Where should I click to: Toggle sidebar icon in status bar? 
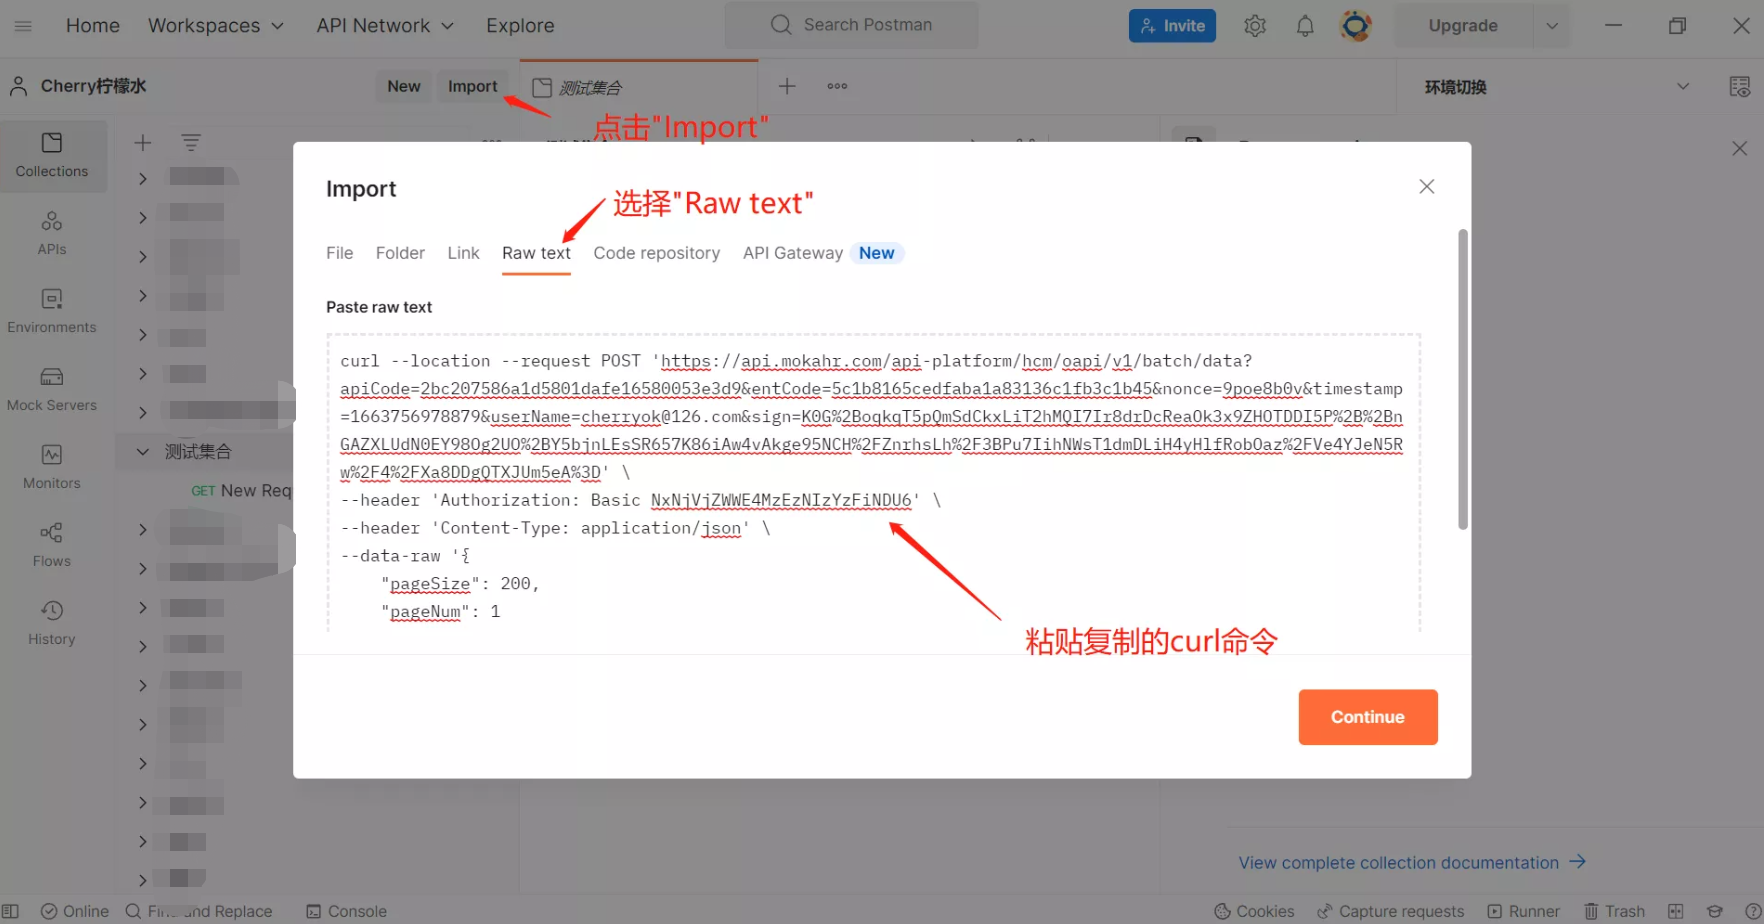(10, 911)
